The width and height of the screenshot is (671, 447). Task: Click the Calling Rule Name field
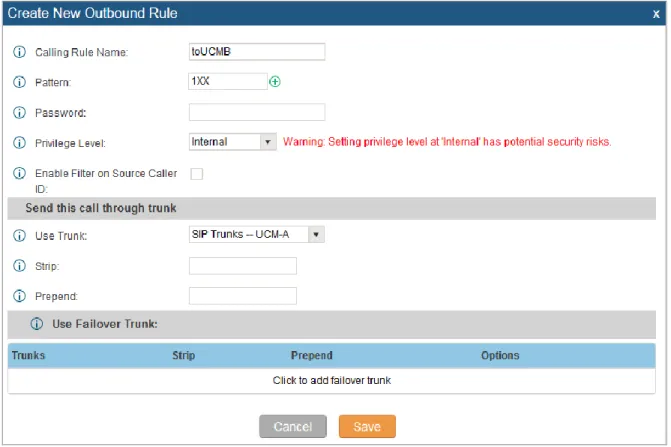point(257,52)
